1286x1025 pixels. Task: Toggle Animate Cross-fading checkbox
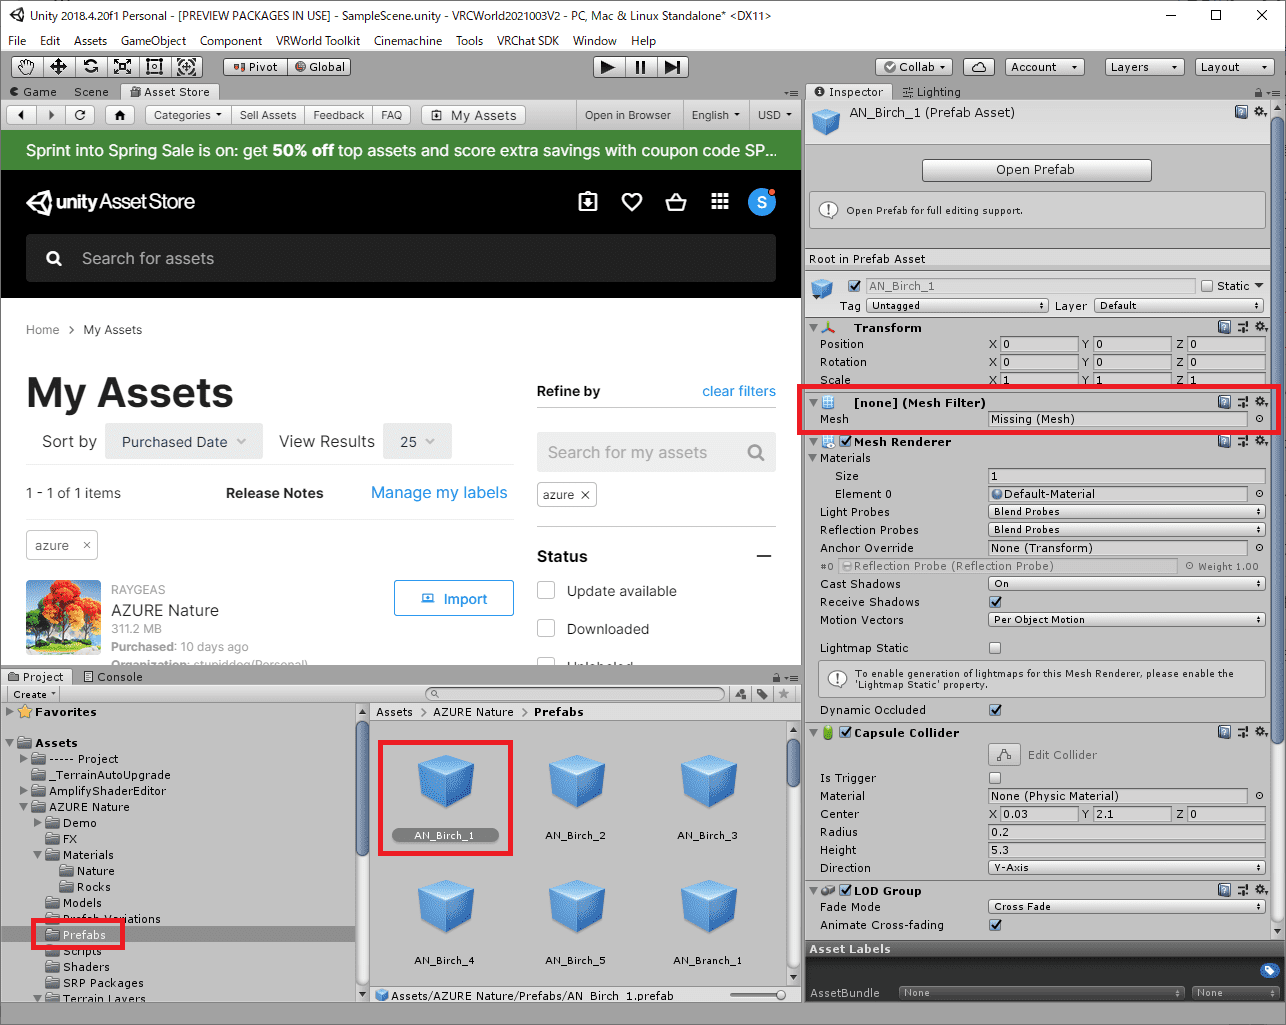(995, 925)
